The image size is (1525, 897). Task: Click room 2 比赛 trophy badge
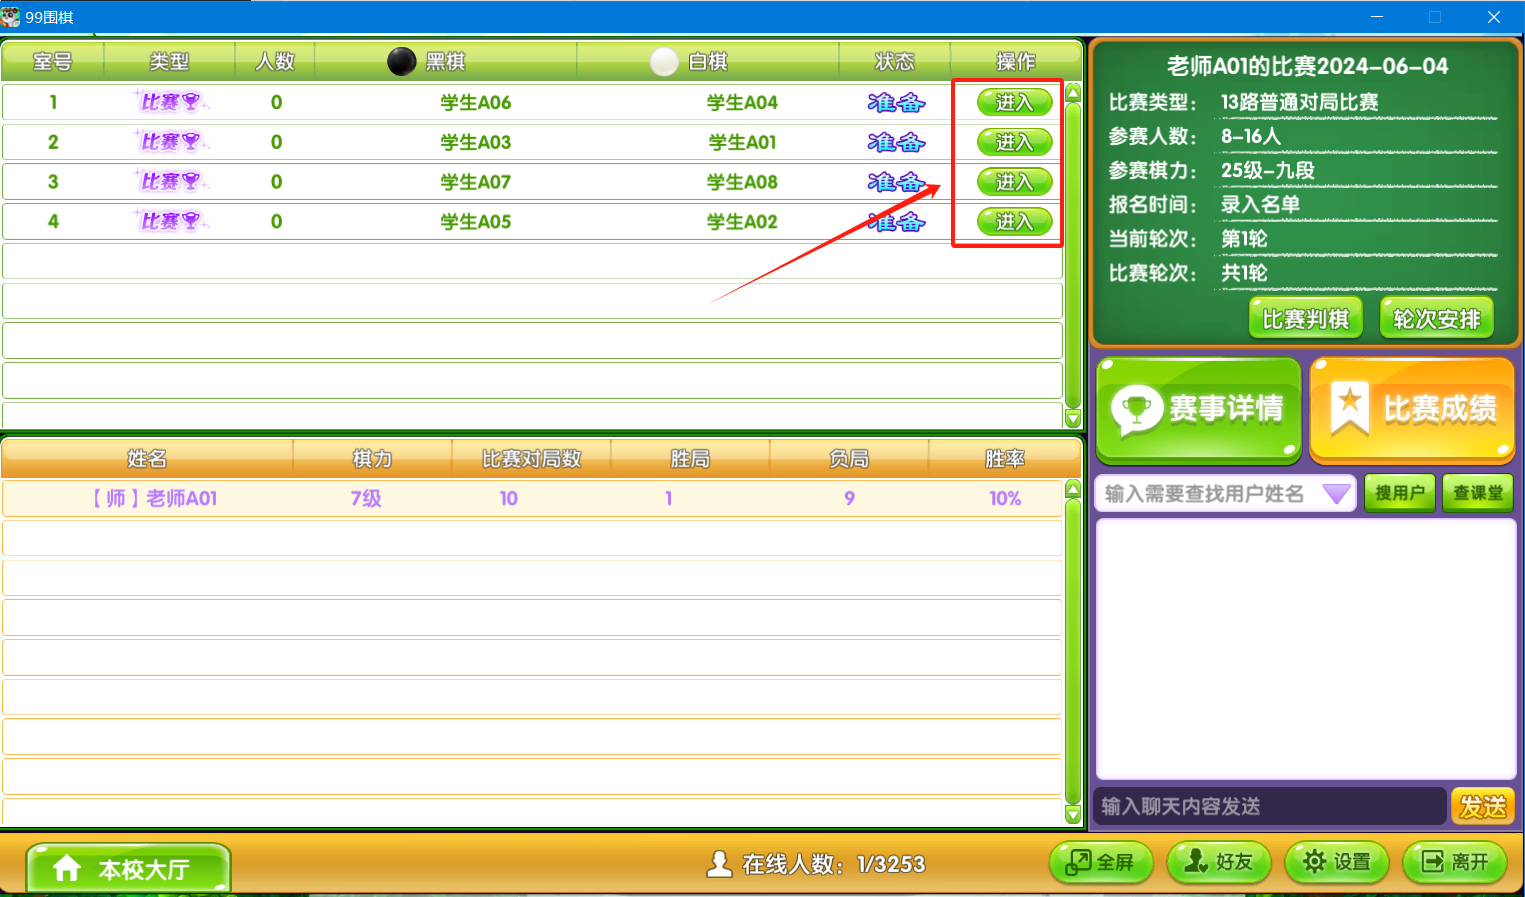[x=170, y=142]
